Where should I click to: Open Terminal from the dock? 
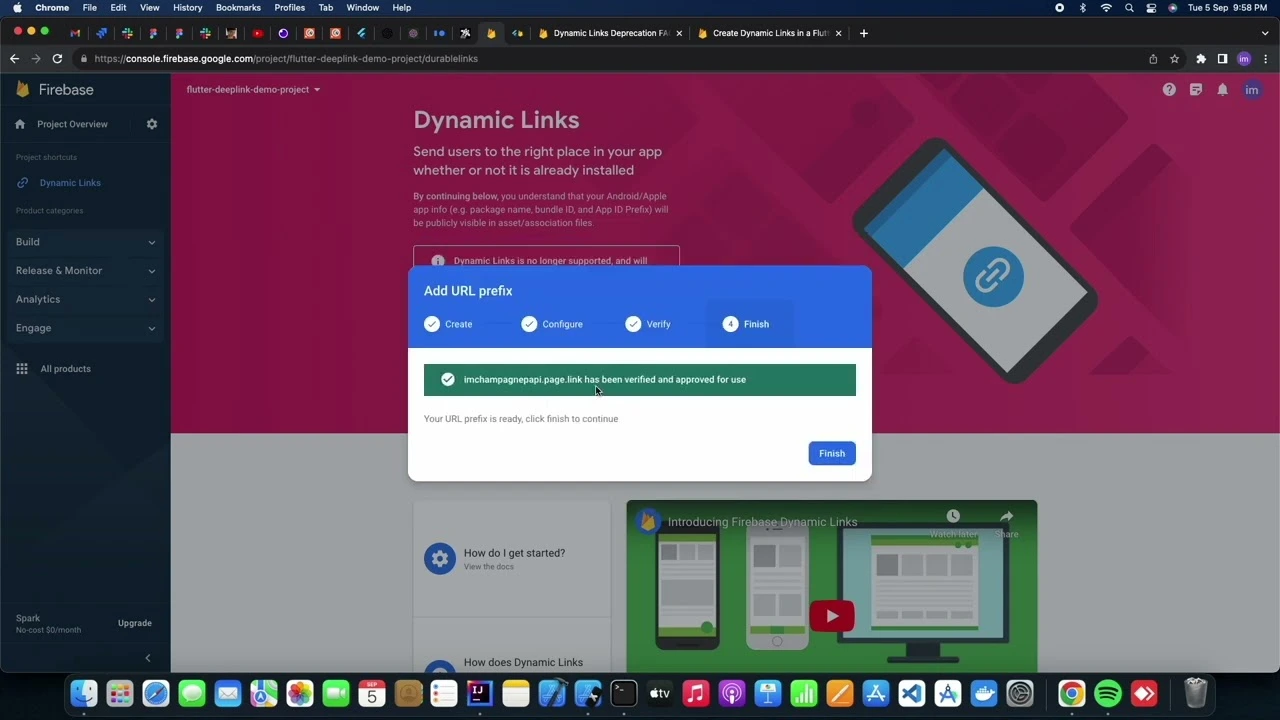tap(624, 693)
